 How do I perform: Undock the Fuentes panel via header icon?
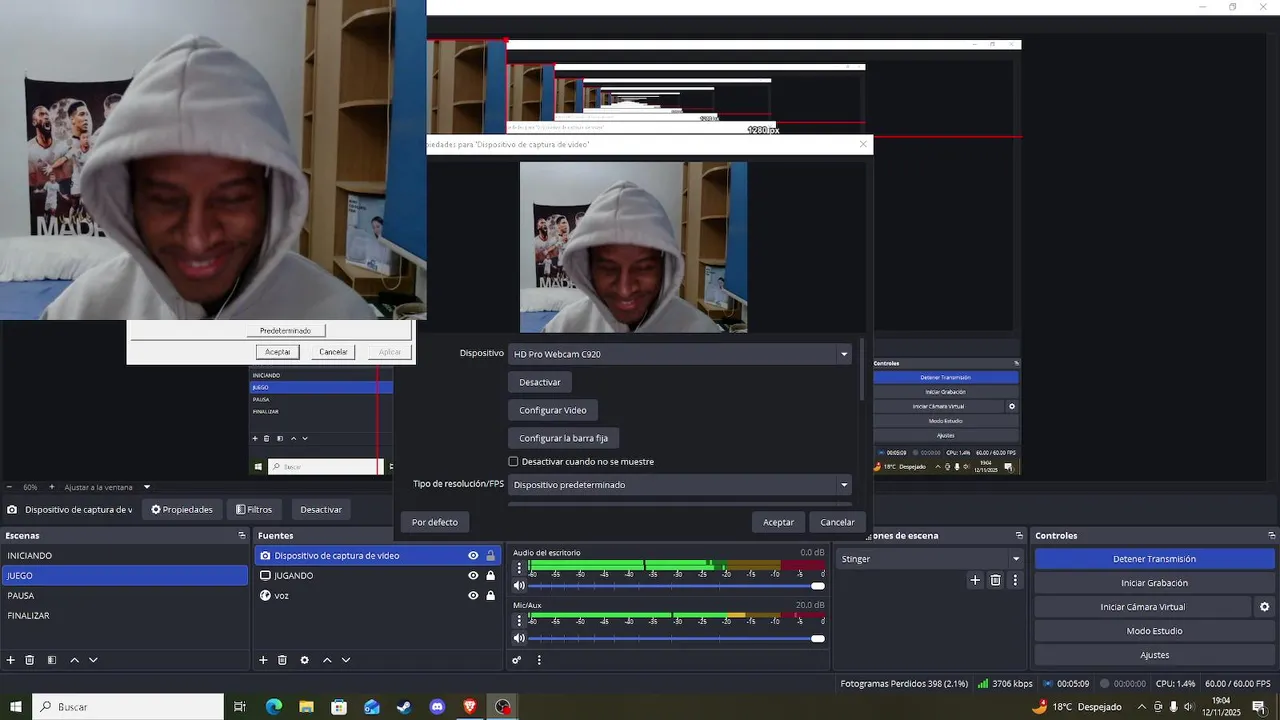(x=493, y=536)
